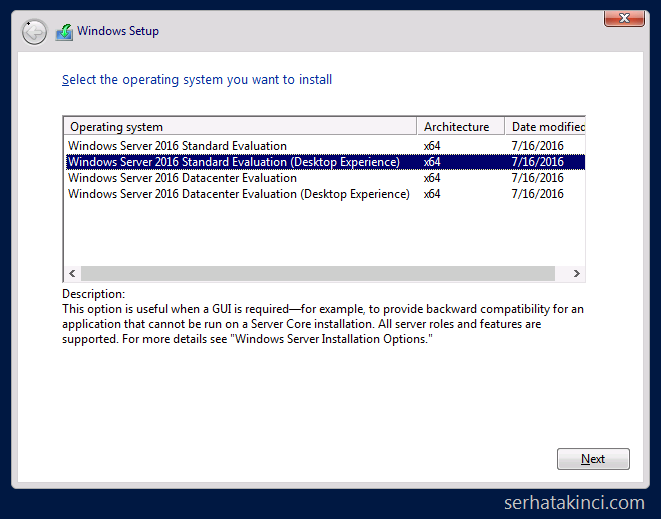Screen dimensions: 661x519
Task: Click the horizontal scrollbar thumb
Action: click(317, 274)
